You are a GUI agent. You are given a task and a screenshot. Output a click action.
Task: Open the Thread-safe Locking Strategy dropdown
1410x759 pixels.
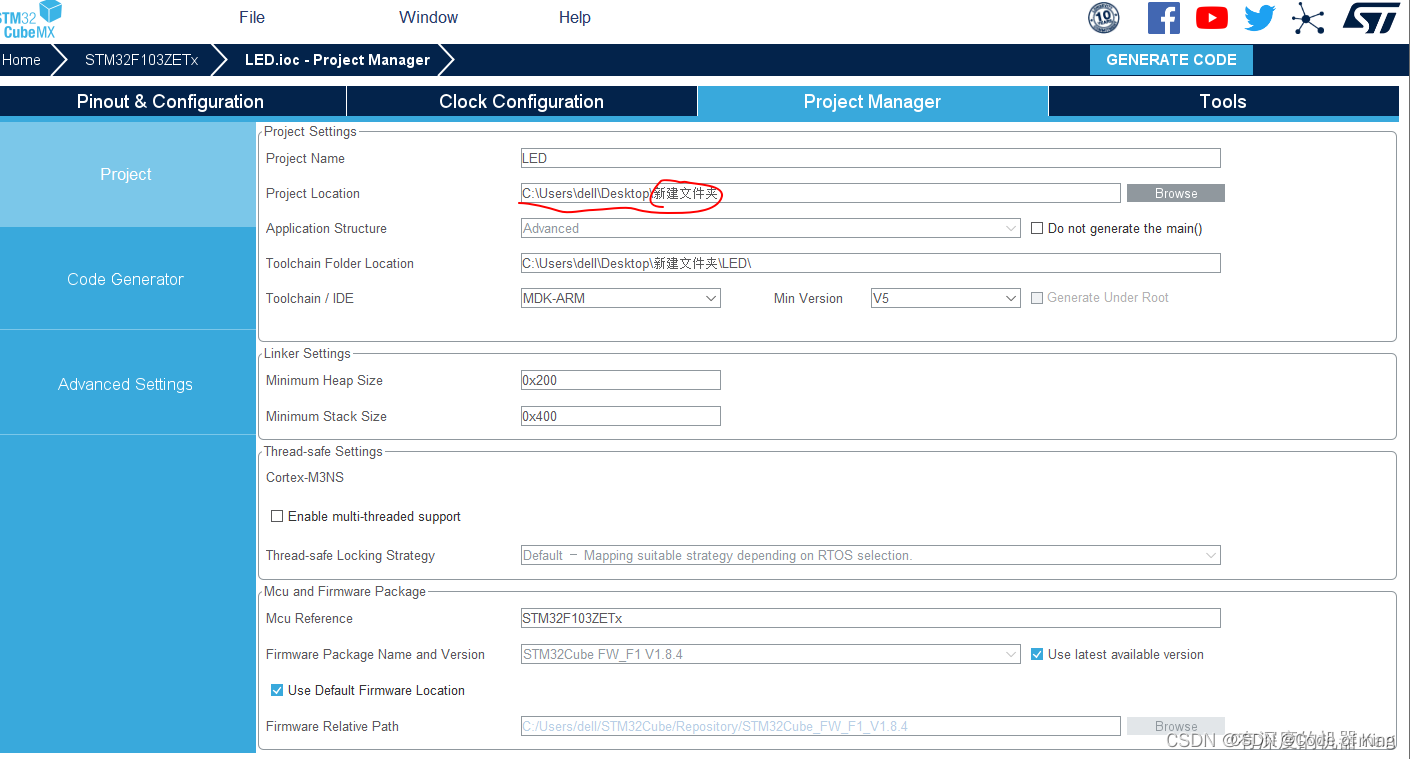tap(870, 555)
